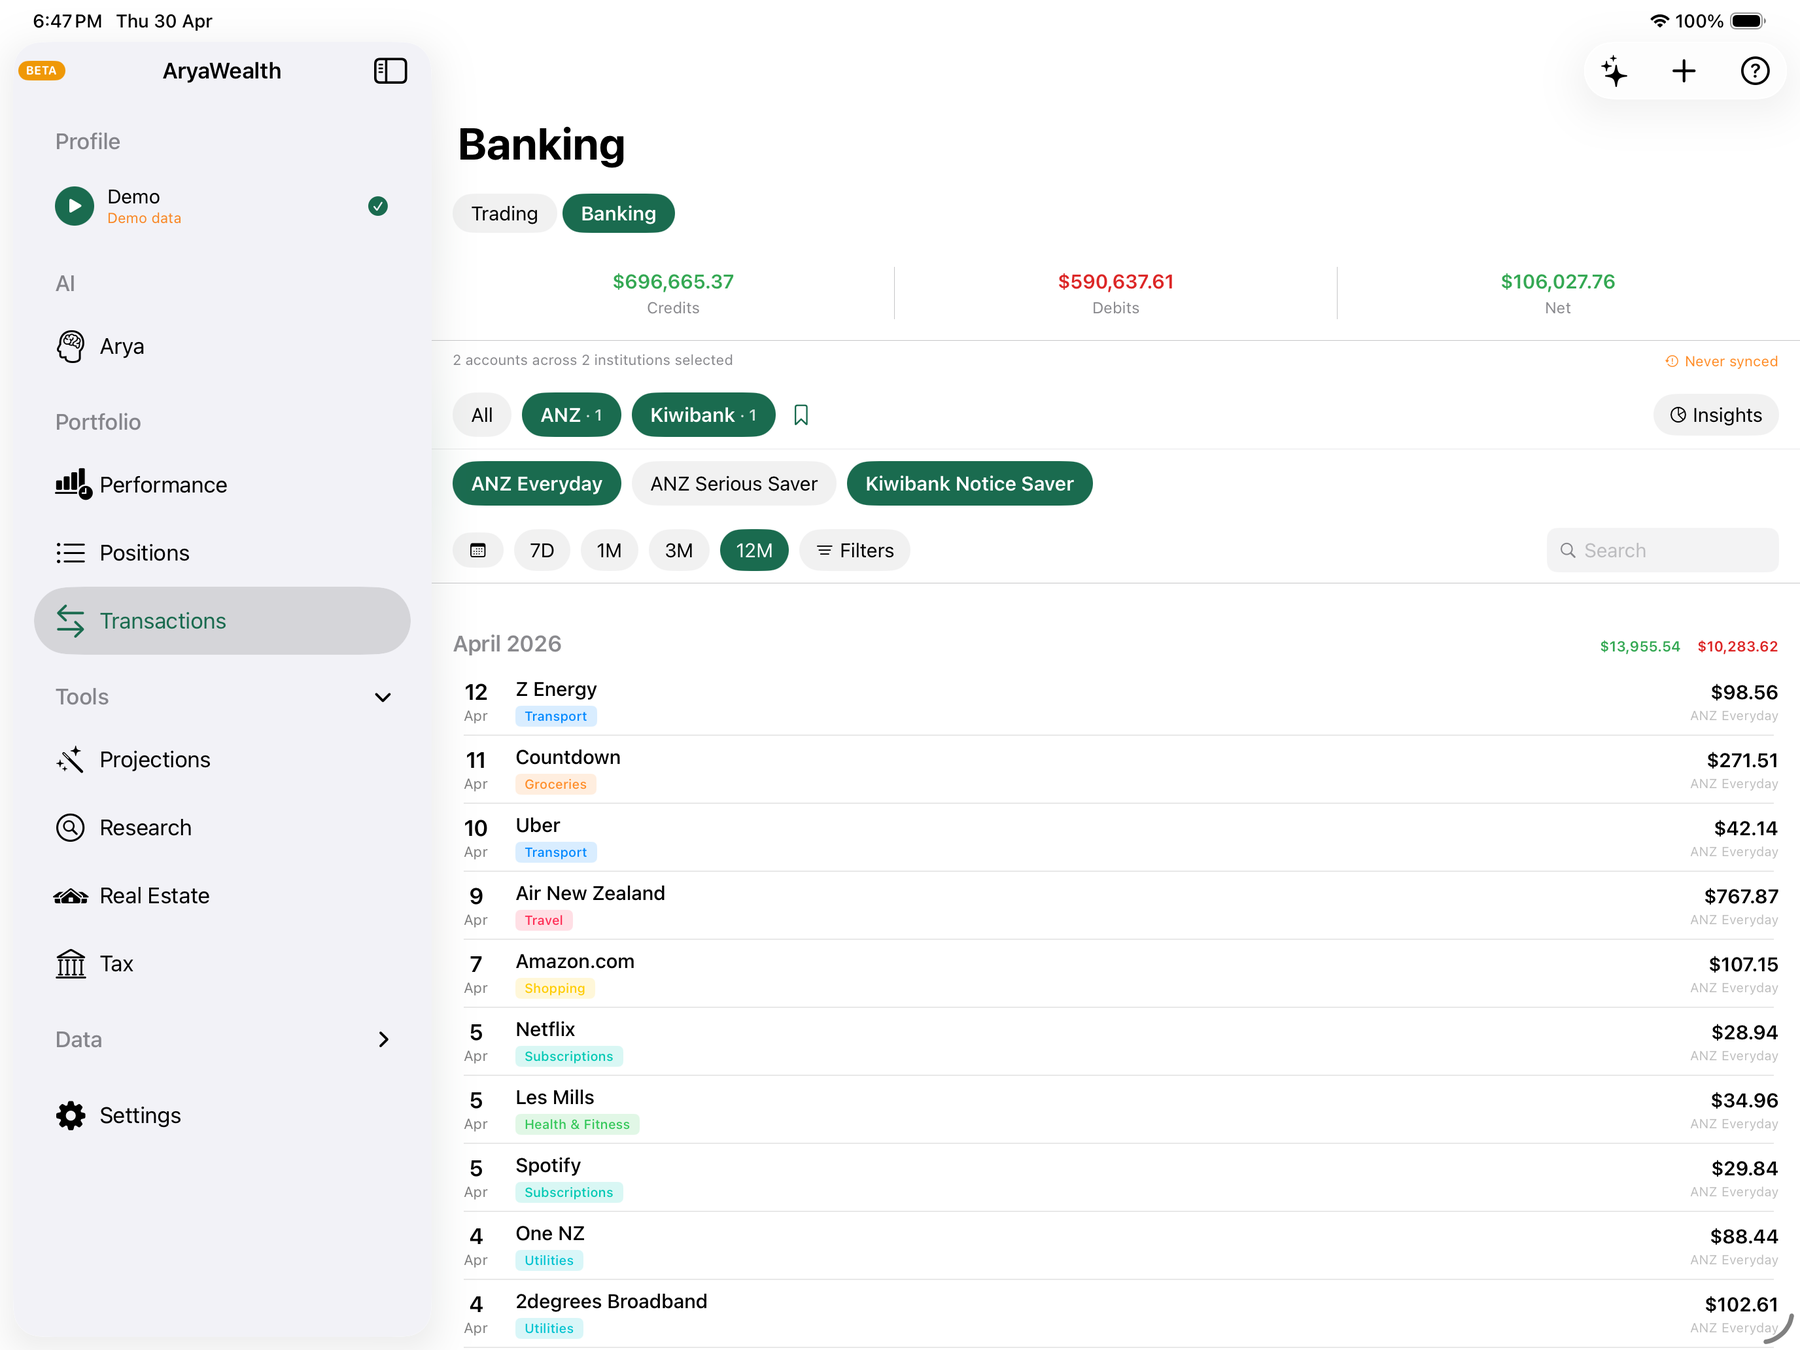Screen dimensions: 1800x1350
Task: Open the Insights button
Action: pos(1716,415)
